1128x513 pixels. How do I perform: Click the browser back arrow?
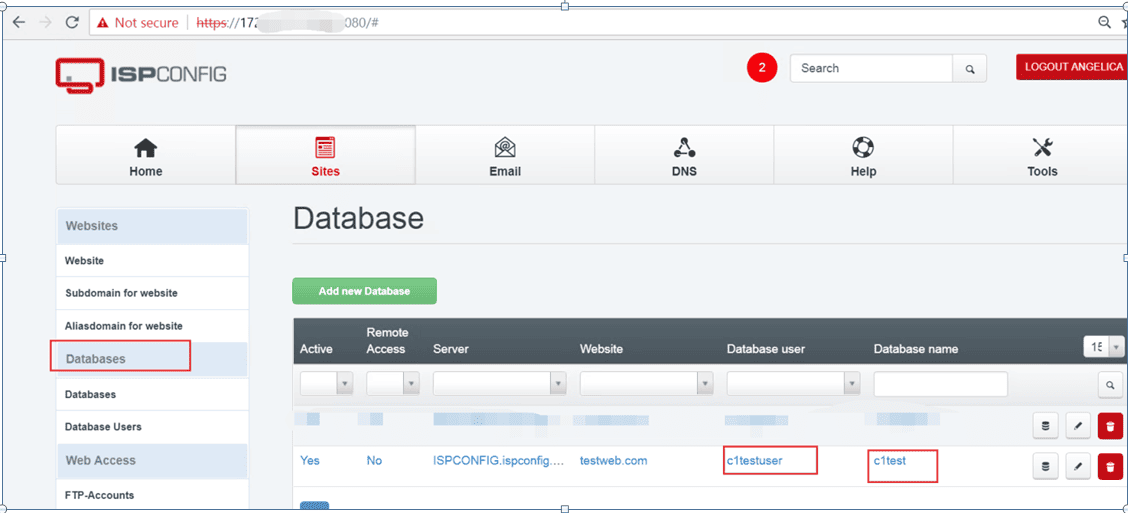[x=19, y=22]
